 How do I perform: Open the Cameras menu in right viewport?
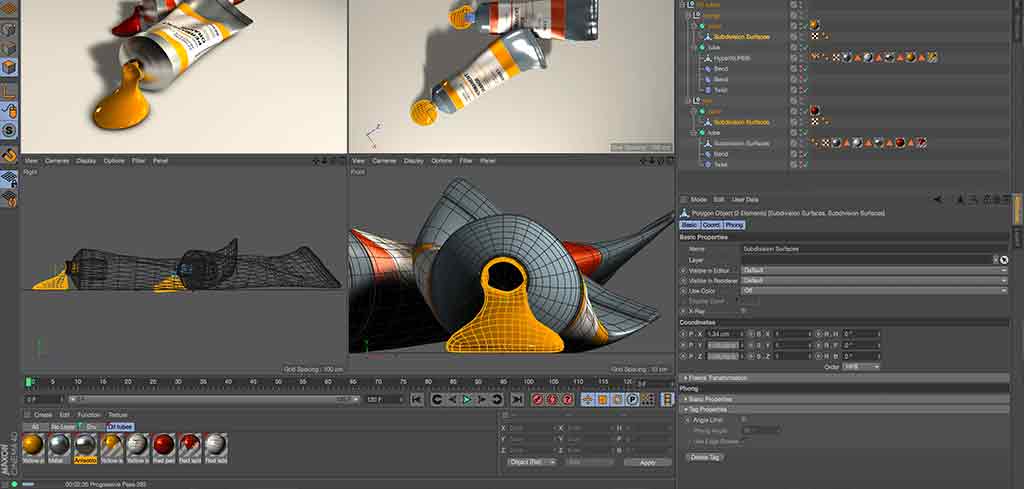pos(384,160)
